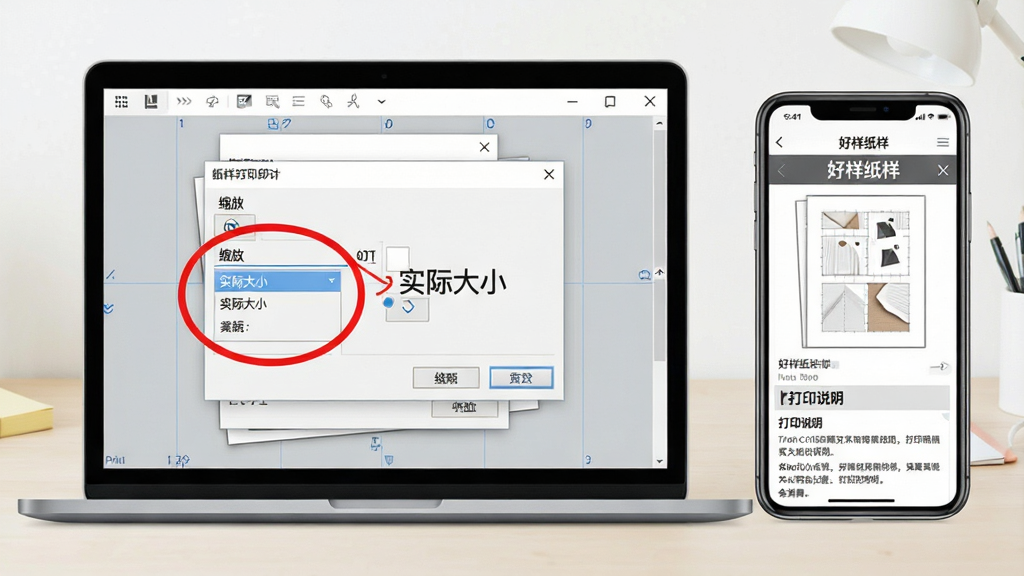The height and width of the screenshot is (576, 1024).
Task: Close the front print scaling dialog
Action: pos(549,174)
